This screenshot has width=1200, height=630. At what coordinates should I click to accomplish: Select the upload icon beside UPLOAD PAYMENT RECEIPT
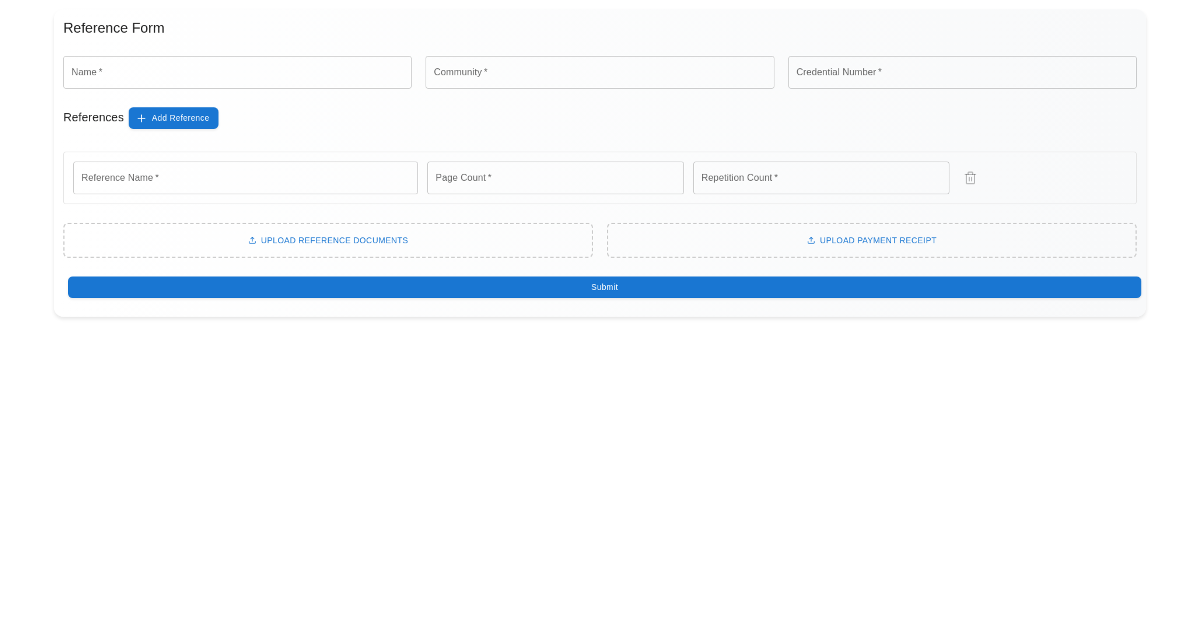pos(812,240)
